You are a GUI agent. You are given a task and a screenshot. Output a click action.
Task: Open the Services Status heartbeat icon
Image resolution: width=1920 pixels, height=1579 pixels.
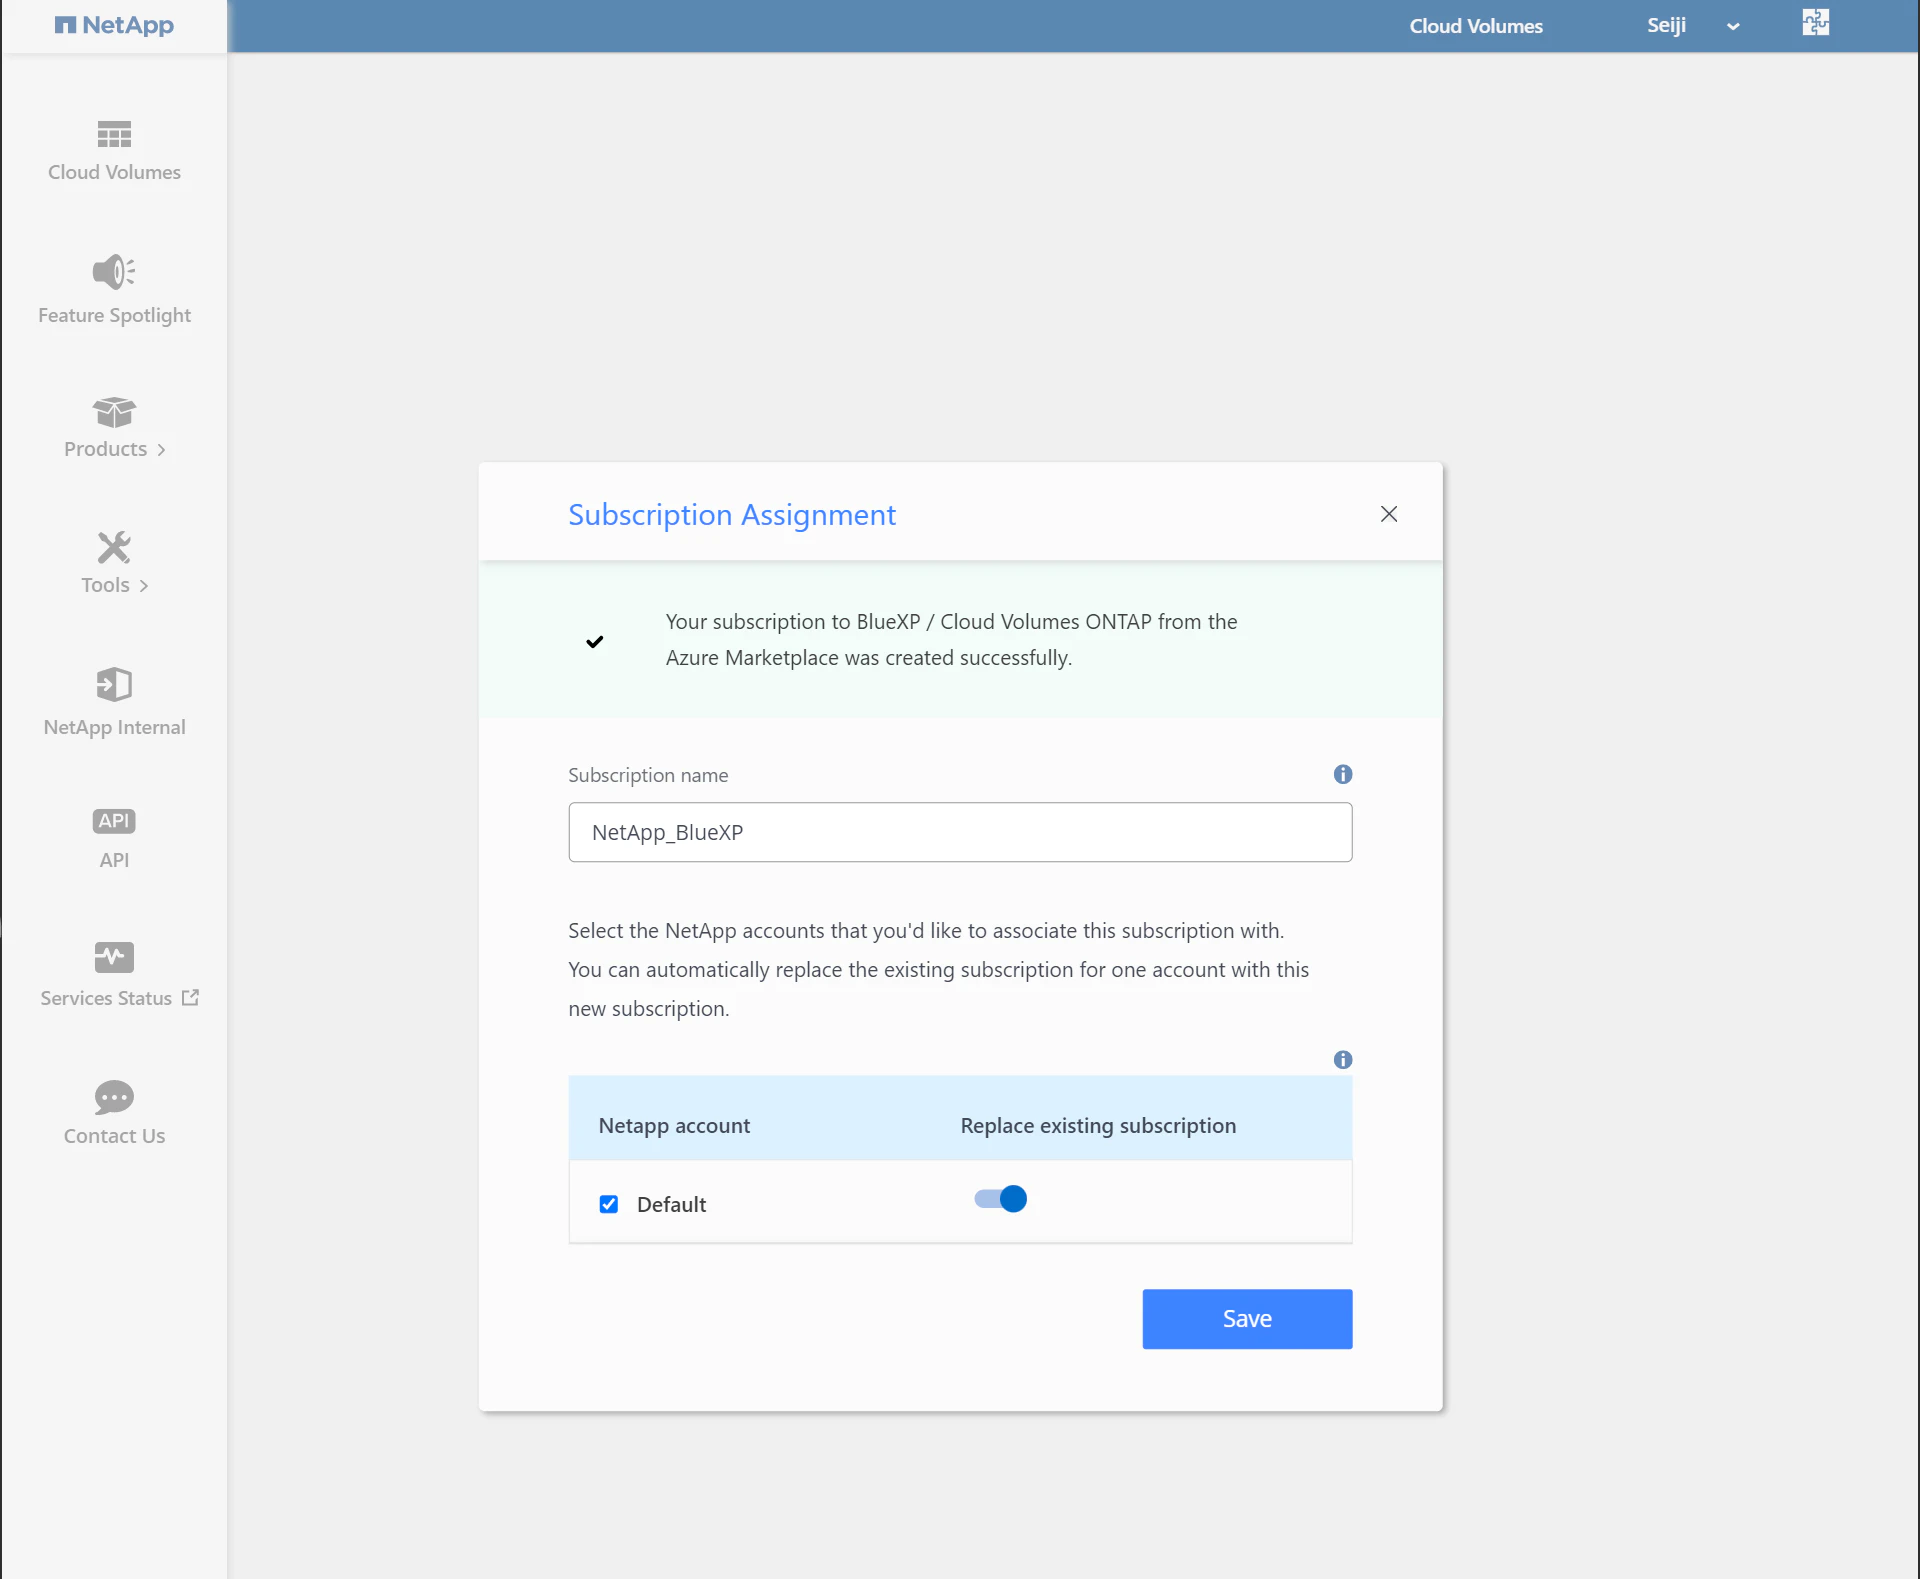pyautogui.click(x=114, y=957)
